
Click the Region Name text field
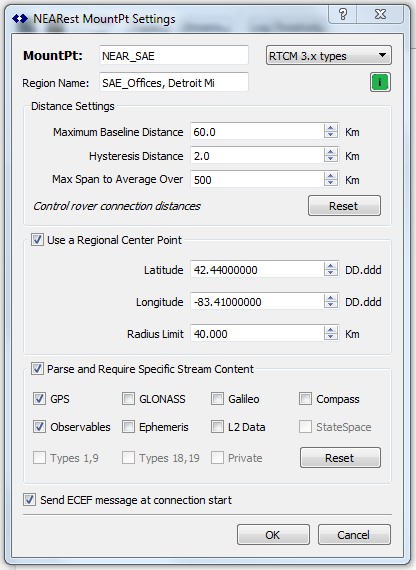174,83
